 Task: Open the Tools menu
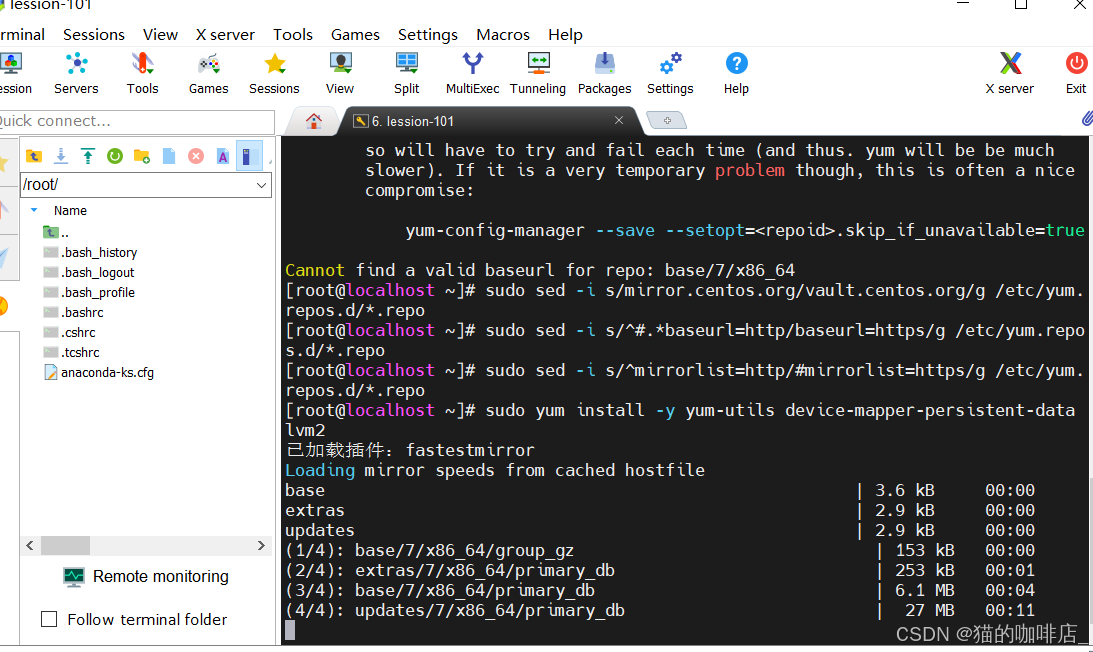click(293, 34)
